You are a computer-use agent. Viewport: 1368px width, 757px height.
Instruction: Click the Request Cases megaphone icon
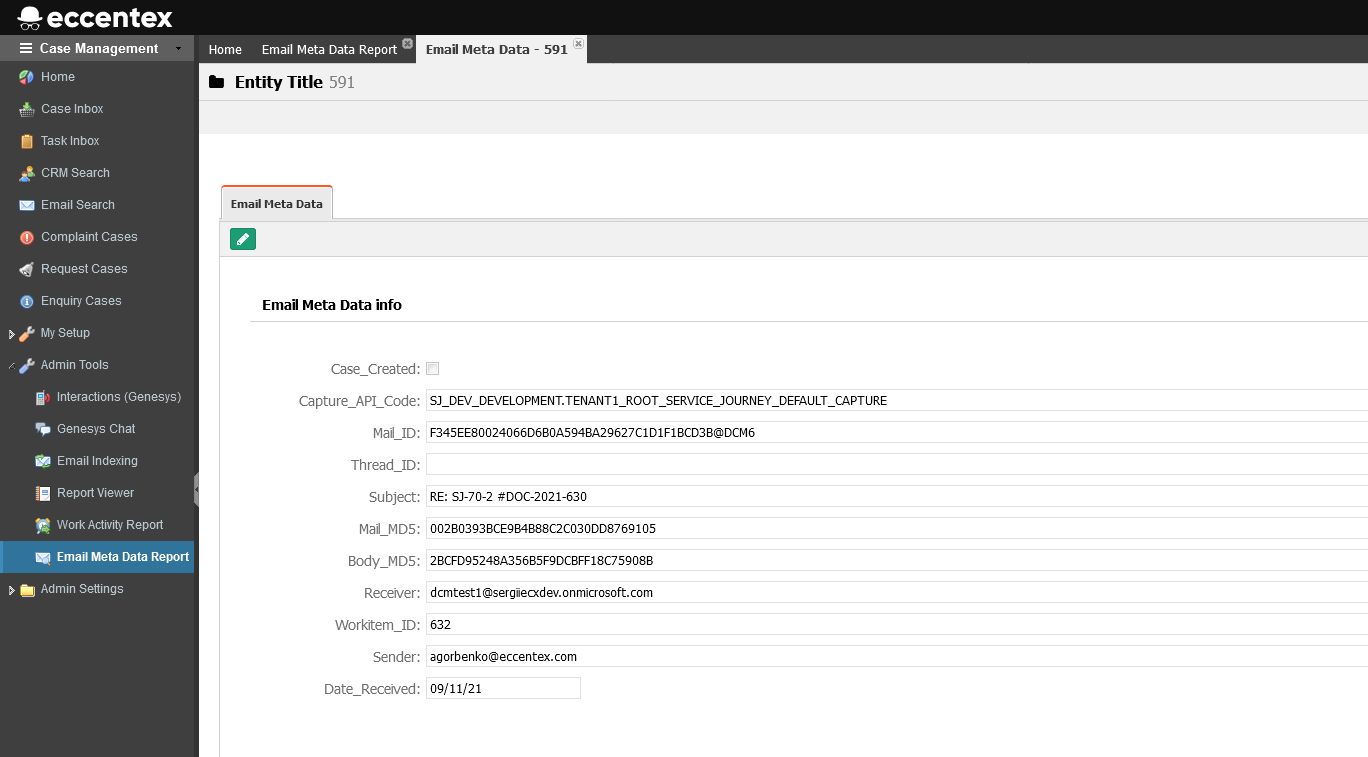(27, 269)
